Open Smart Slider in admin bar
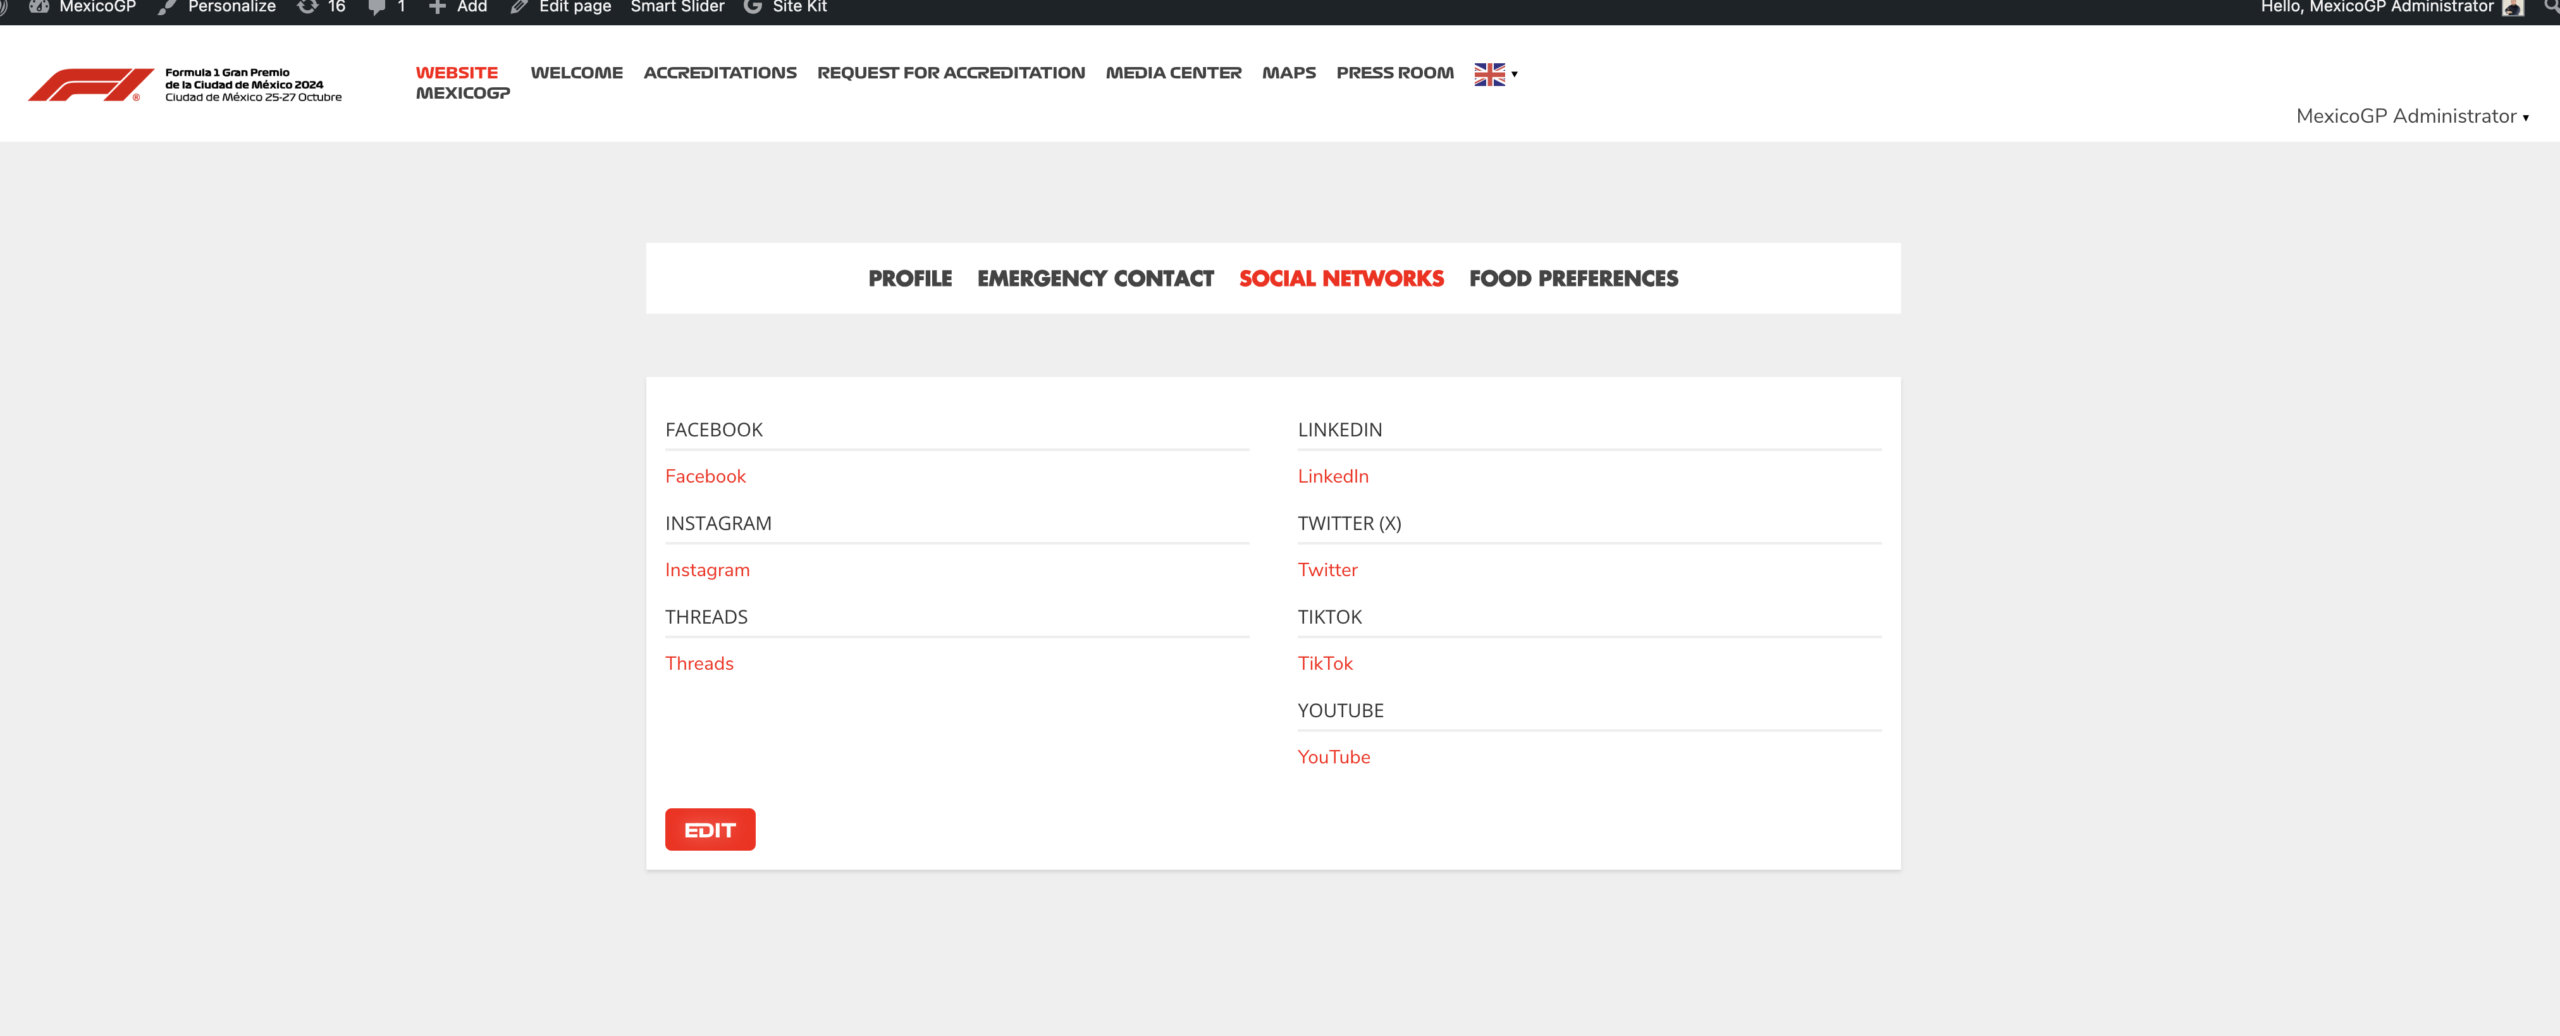 coord(677,7)
